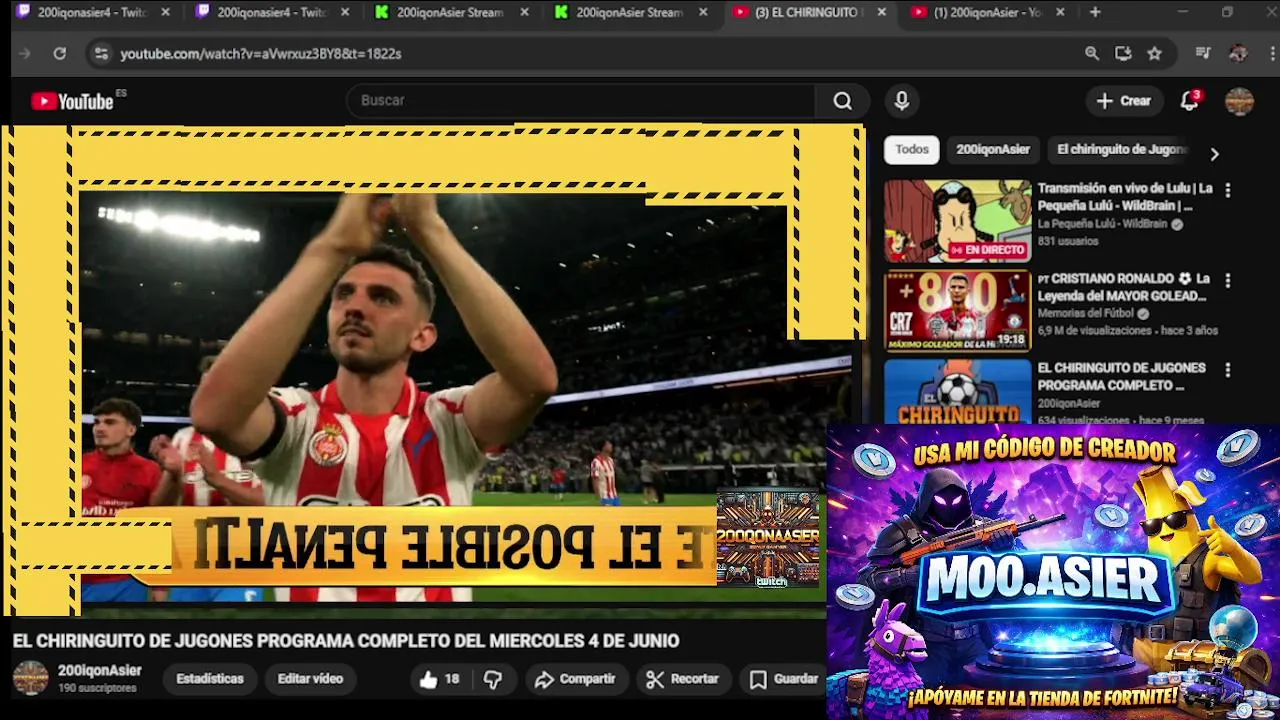1280x720 pixels.
Task: Select the 200iqonAsier filter chip
Action: pos(993,149)
